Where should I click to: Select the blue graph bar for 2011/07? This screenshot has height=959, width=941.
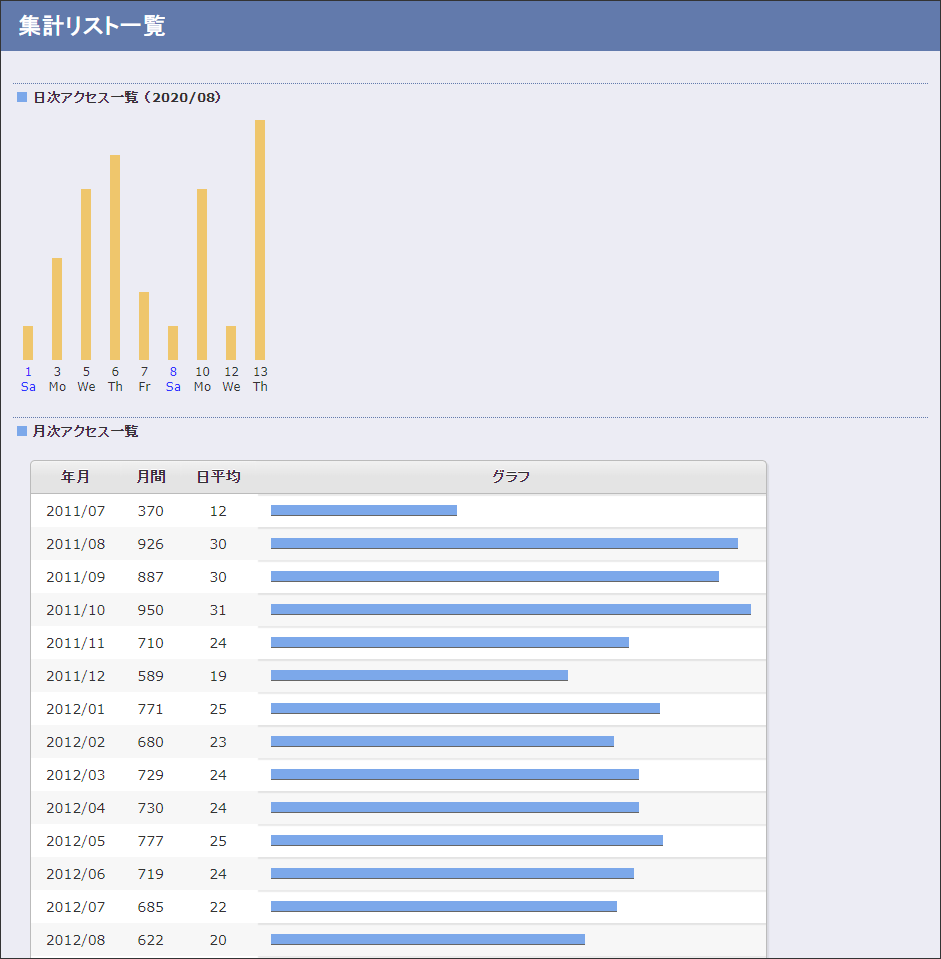pos(363,510)
